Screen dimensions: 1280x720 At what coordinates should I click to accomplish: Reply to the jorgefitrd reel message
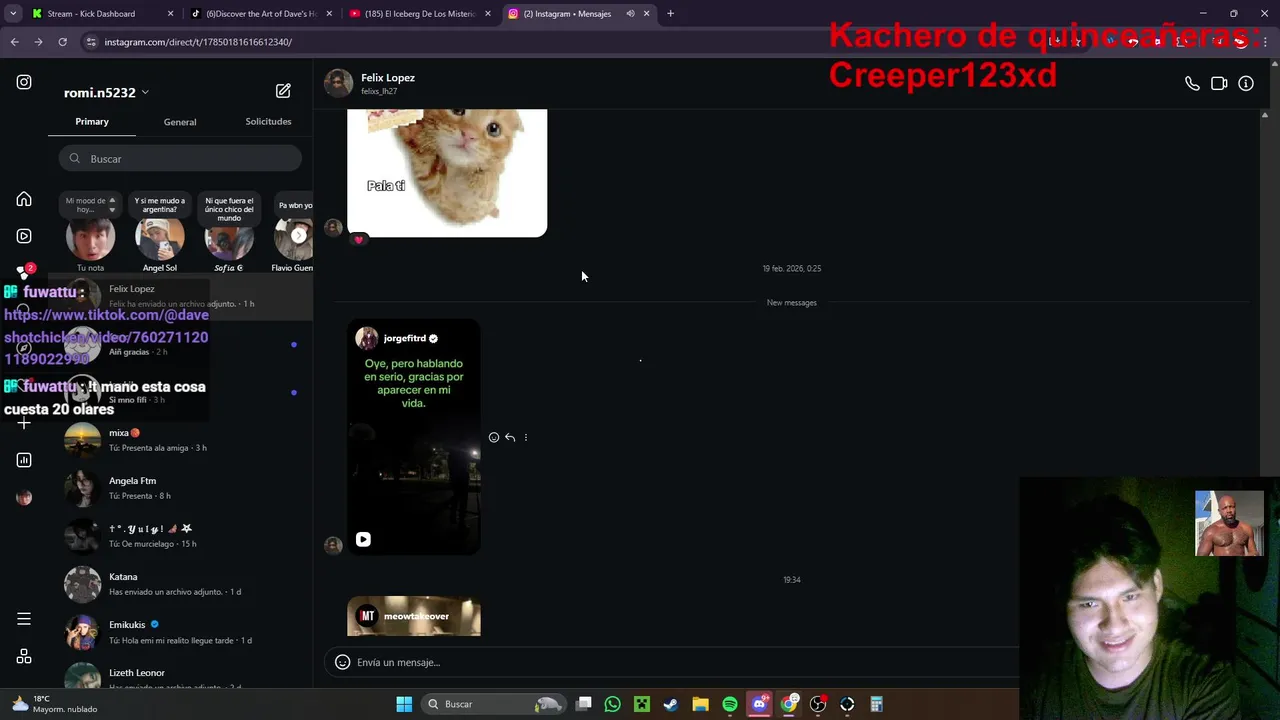pos(510,437)
